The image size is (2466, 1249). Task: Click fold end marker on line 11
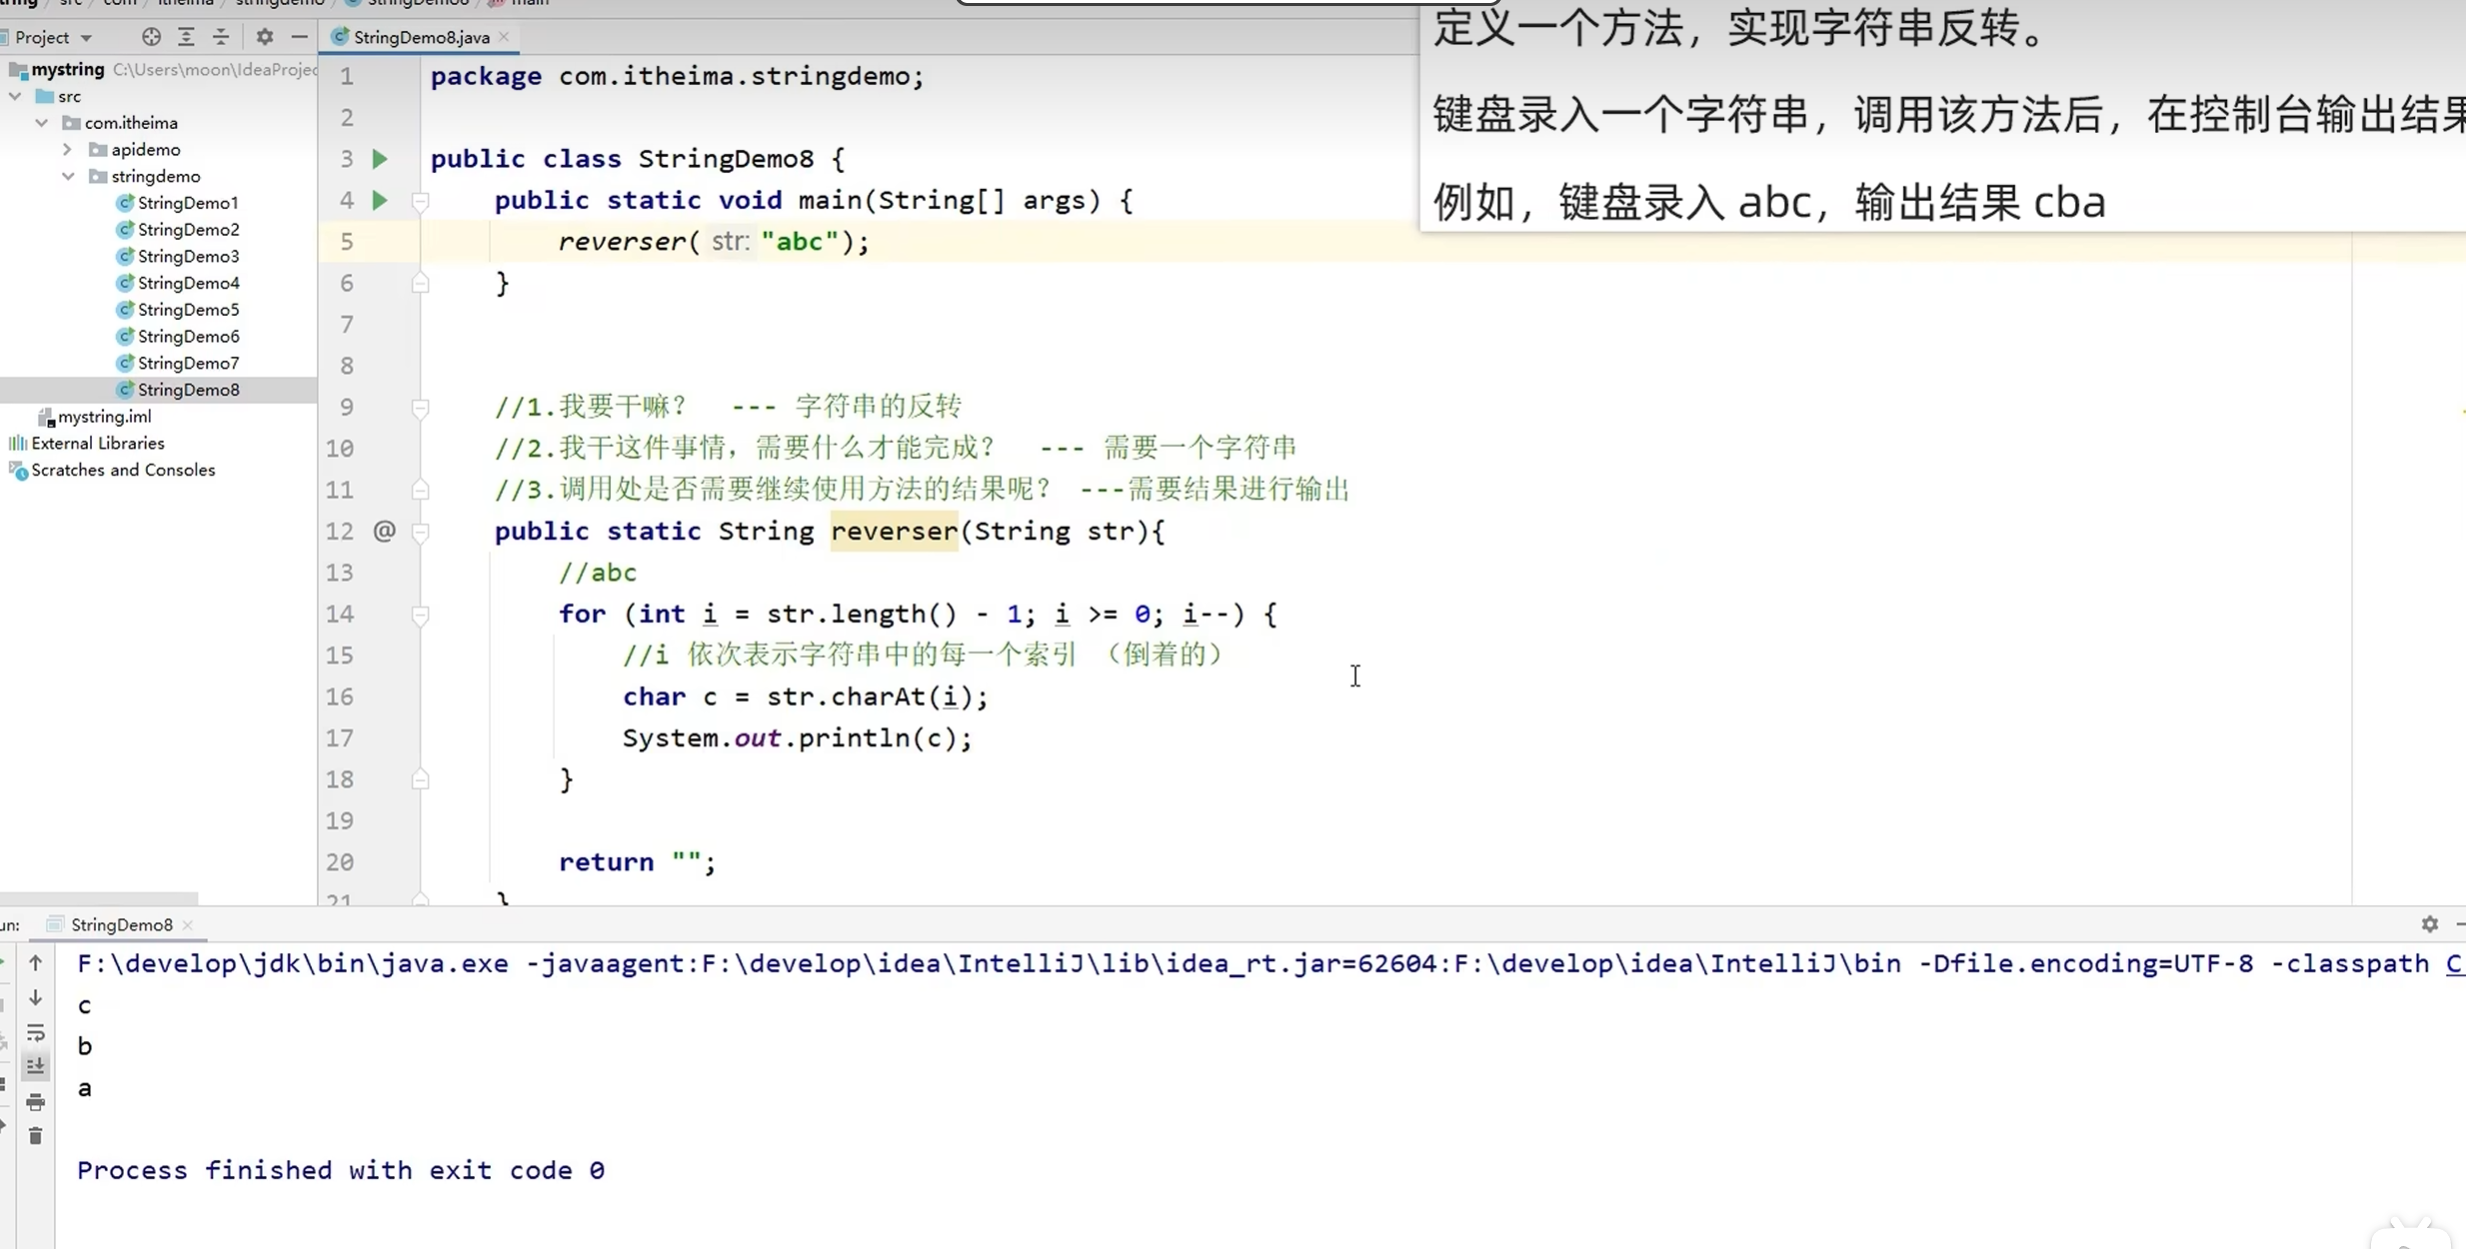[421, 490]
